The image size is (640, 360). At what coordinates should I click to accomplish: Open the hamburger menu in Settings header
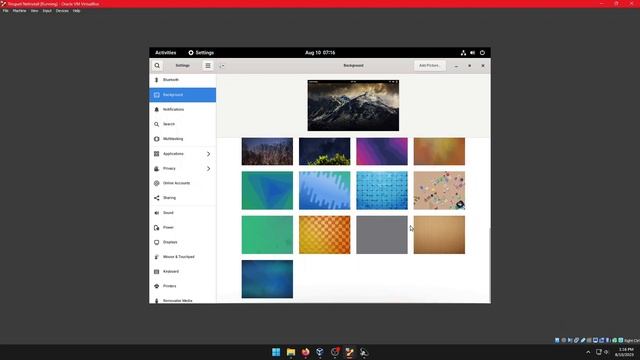point(208,66)
